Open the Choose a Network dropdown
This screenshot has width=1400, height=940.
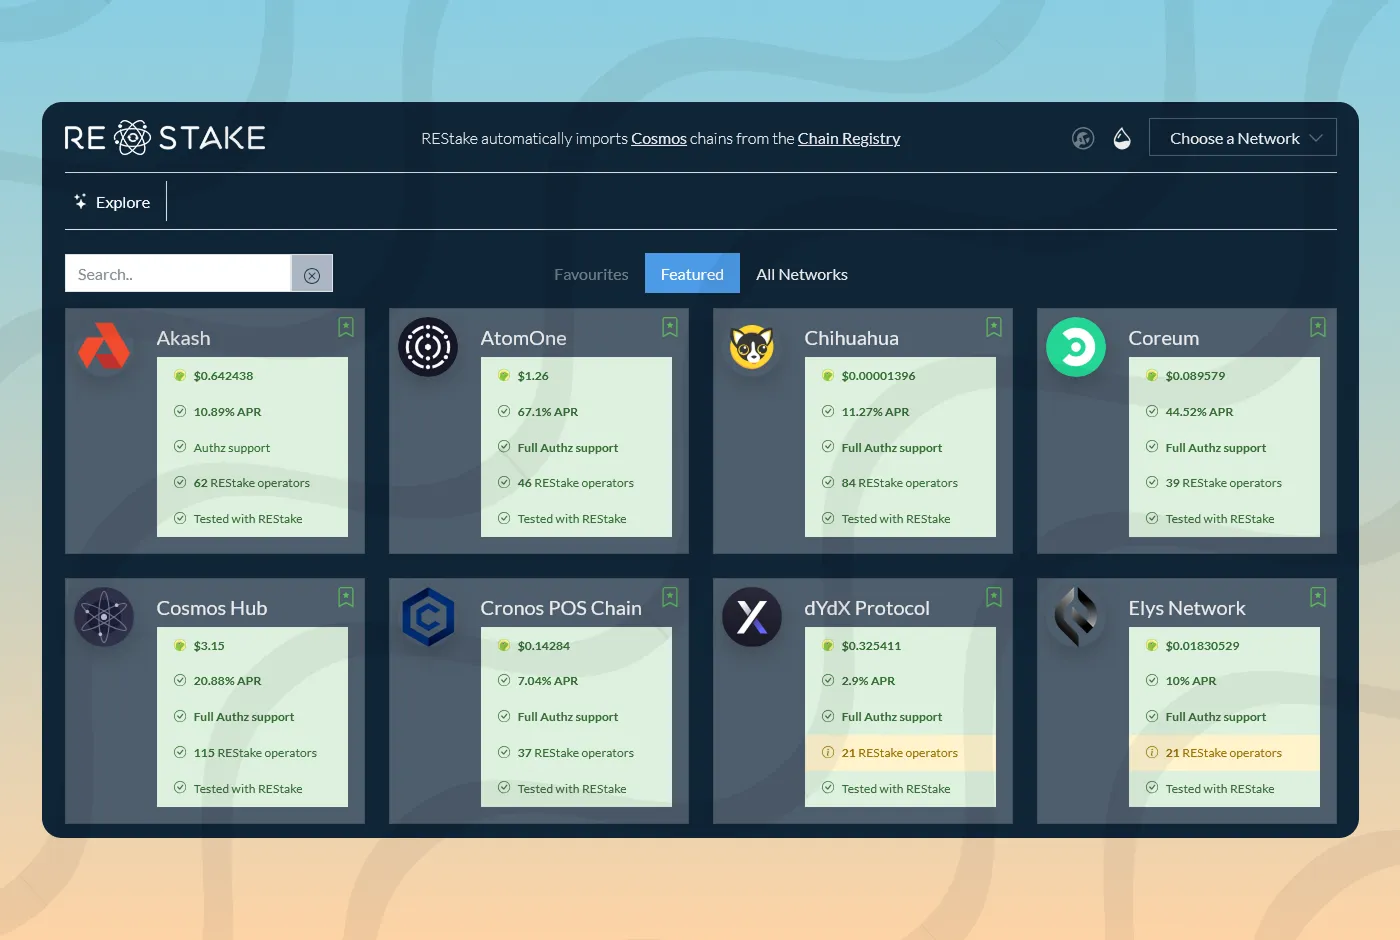point(1234,139)
